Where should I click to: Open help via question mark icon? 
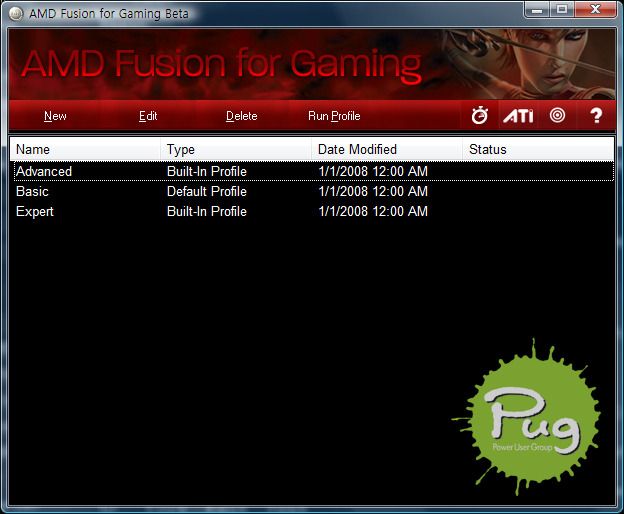click(x=596, y=116)
